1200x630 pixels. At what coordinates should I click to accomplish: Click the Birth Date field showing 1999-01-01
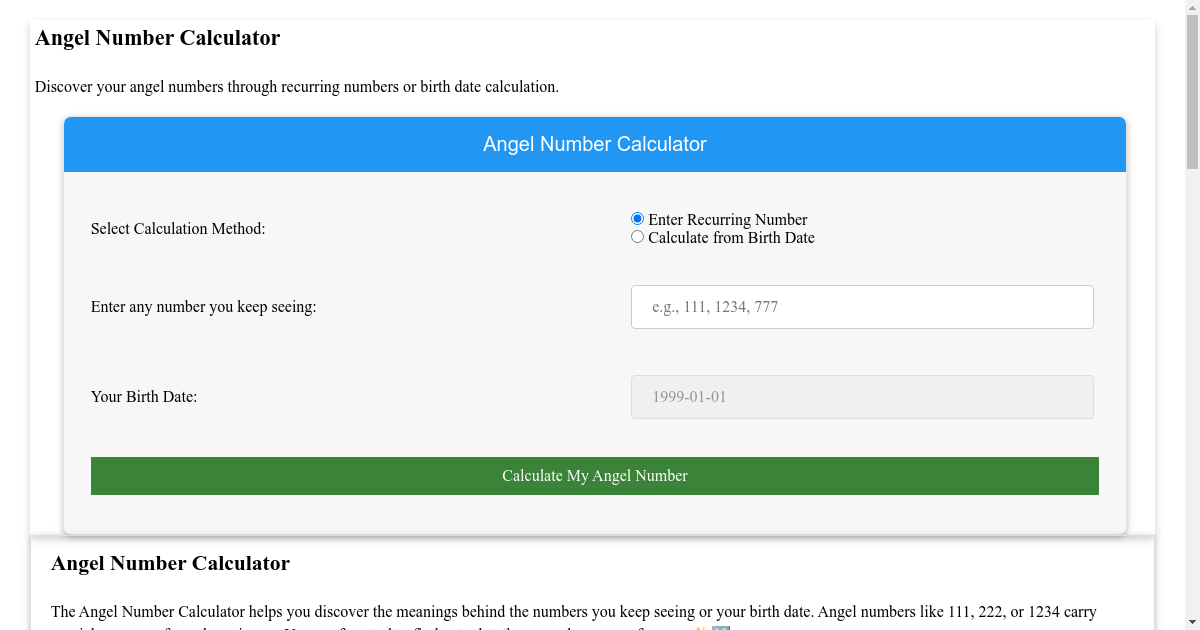coord(861,397)
